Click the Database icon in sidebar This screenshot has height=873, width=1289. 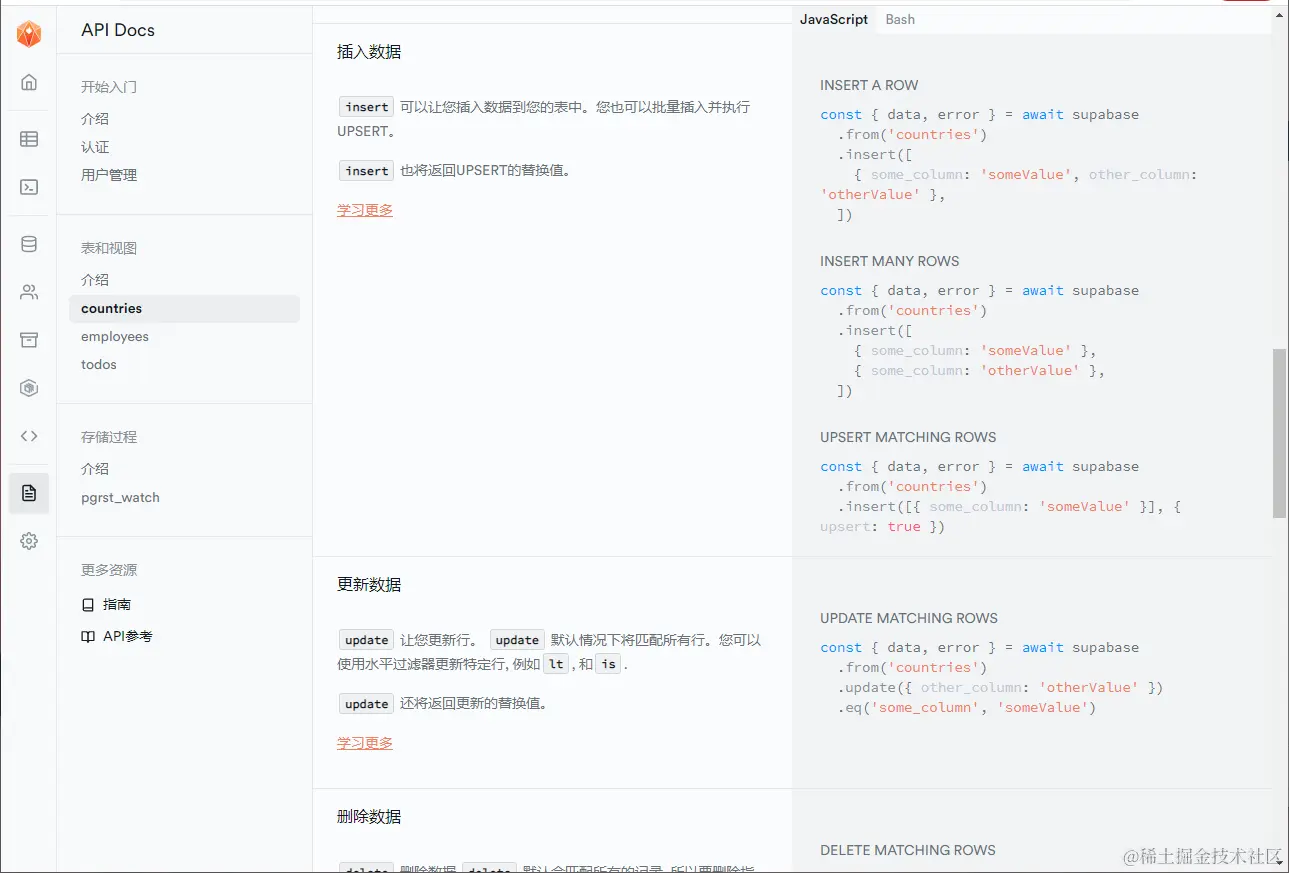(29, 243)
